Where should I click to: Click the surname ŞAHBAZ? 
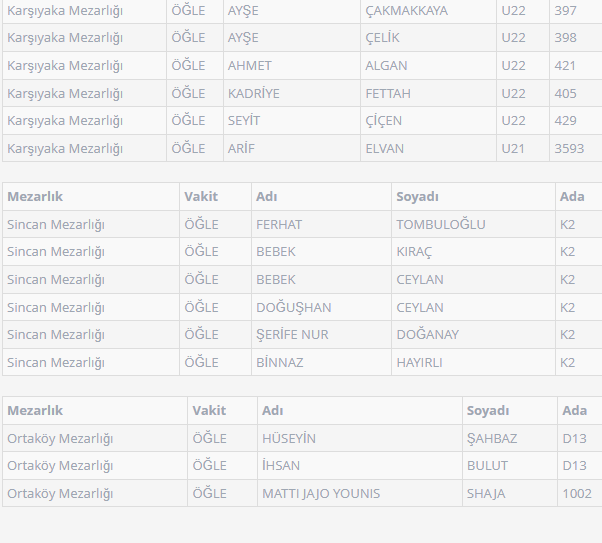[492, 438]
